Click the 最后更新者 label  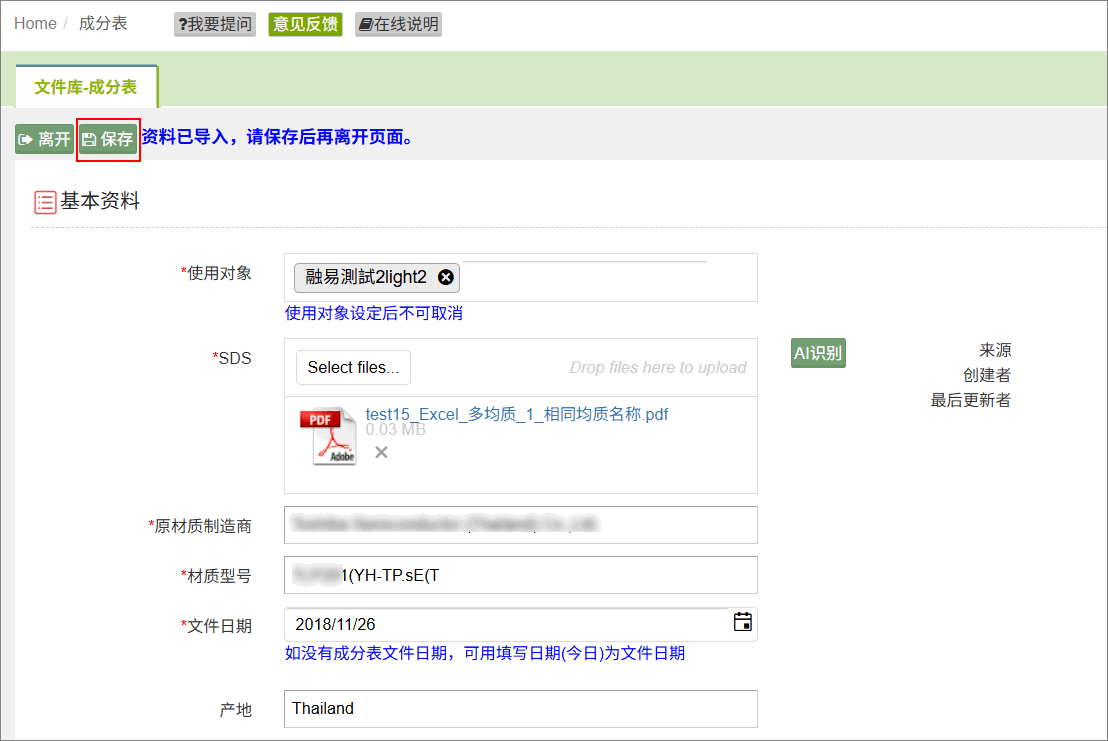(x=971, y=401)
